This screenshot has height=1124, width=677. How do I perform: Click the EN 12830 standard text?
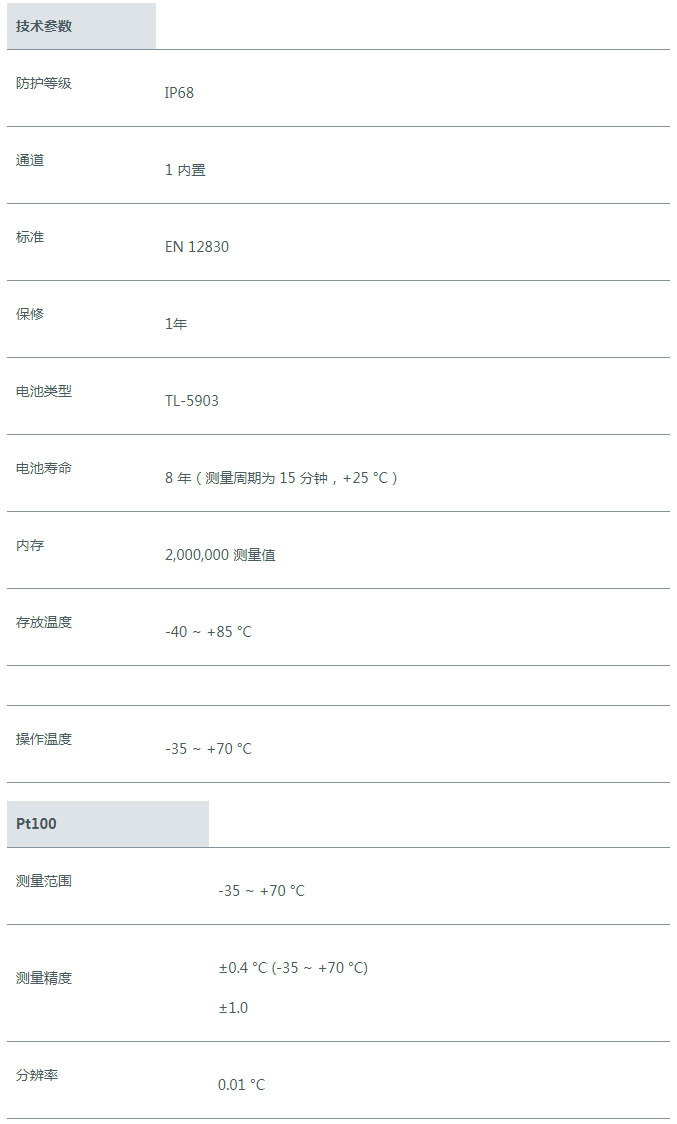click(x=197, y=247)
